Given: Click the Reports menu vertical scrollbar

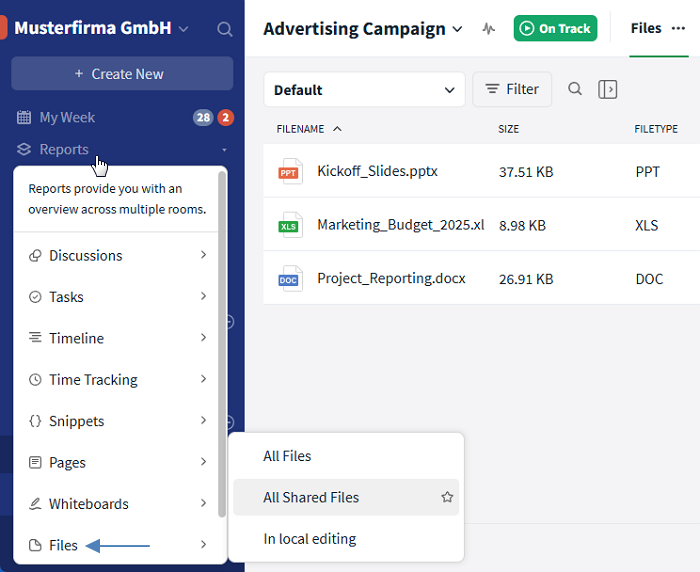Looking at the screenshot, I should coord(221,344).
